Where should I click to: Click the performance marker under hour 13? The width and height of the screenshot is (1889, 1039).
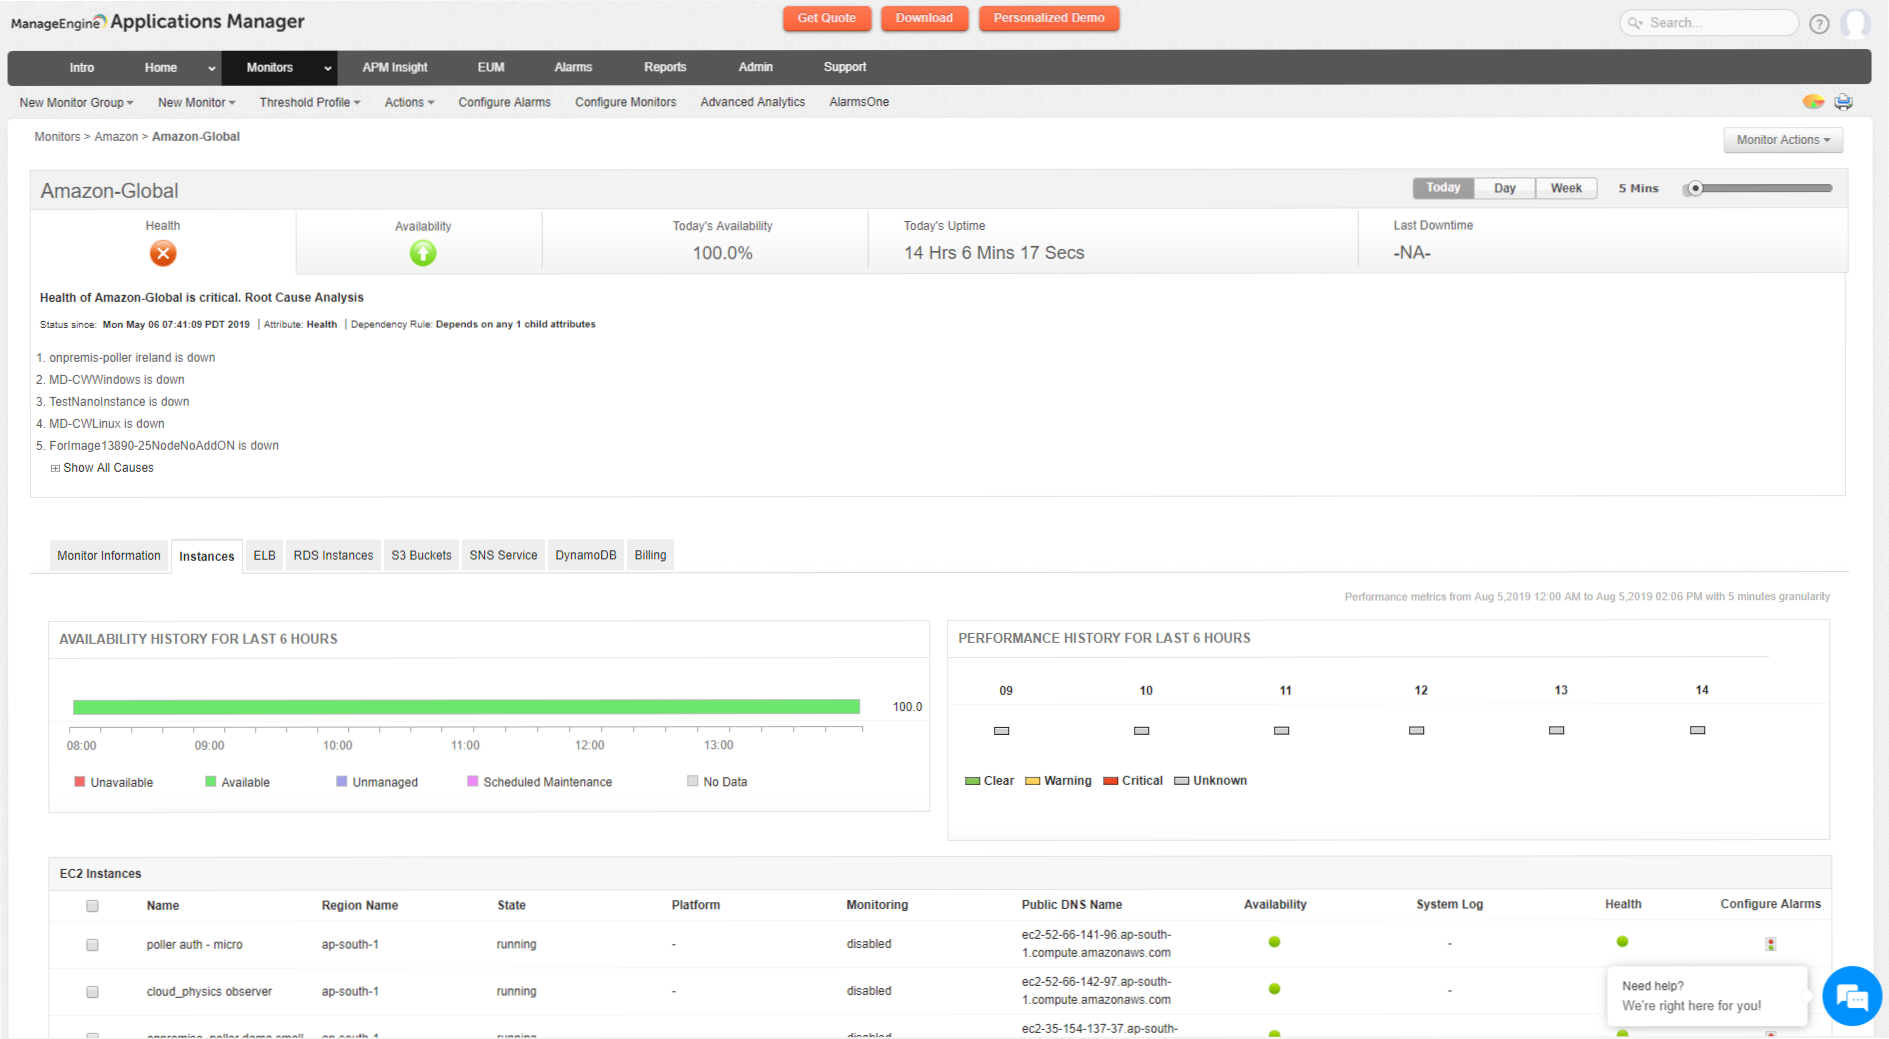click(x=1556, y=731)
